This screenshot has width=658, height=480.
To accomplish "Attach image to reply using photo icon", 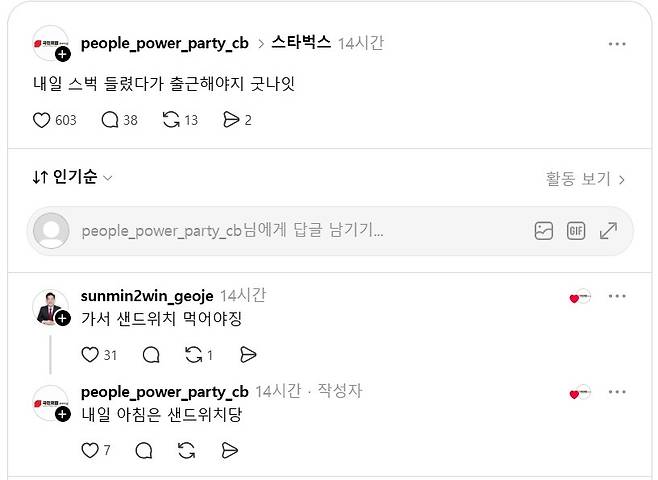I will click(543, 231).
